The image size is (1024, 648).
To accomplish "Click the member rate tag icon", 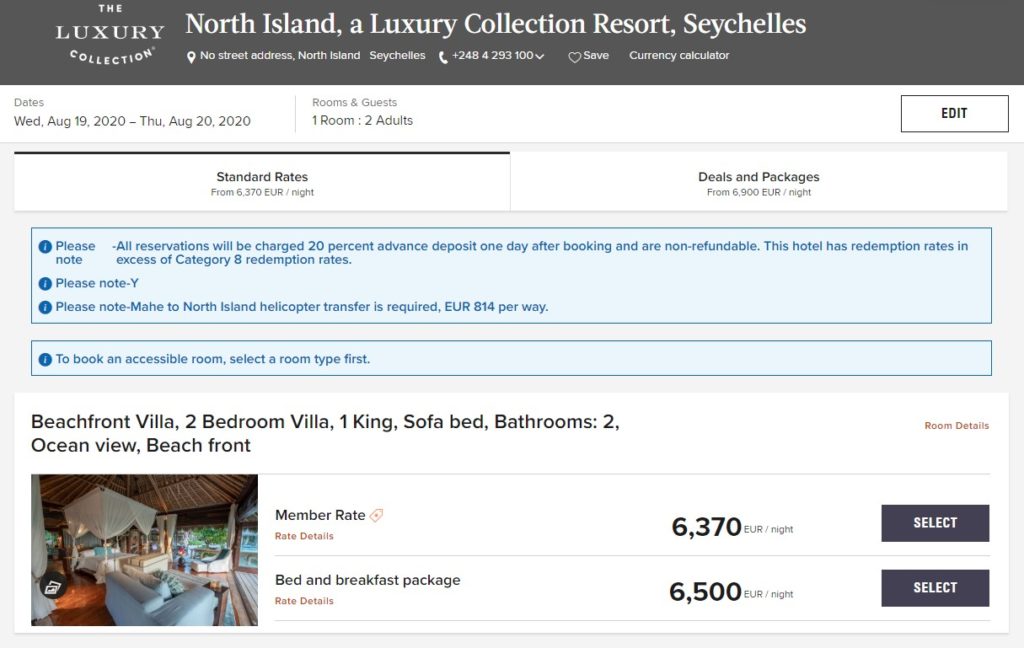I will coord(377,516).
